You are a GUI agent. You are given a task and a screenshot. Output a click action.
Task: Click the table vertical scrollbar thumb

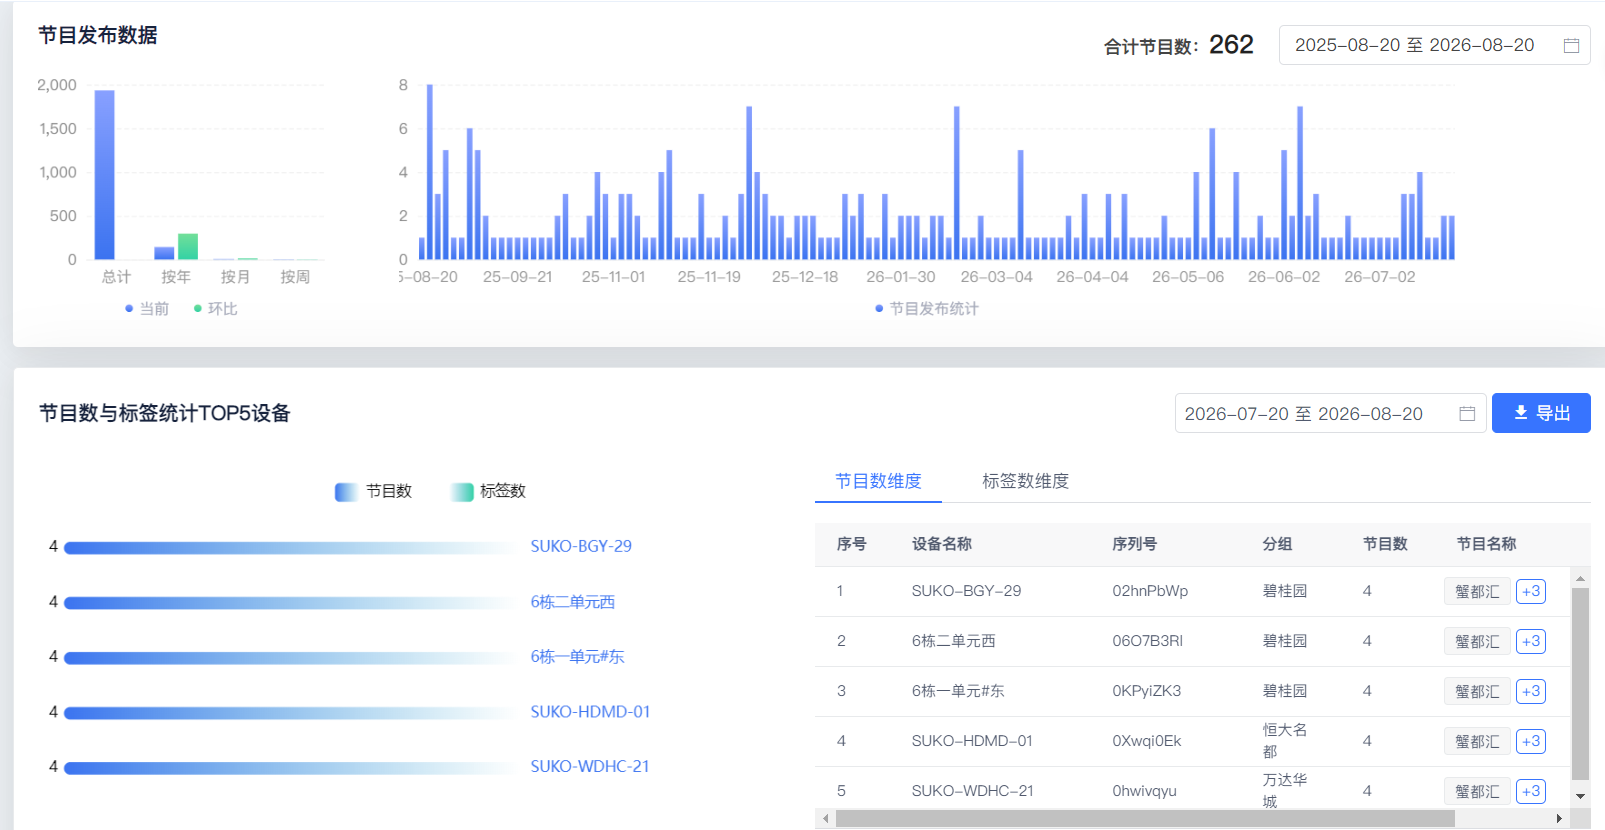click(1580, 684)
